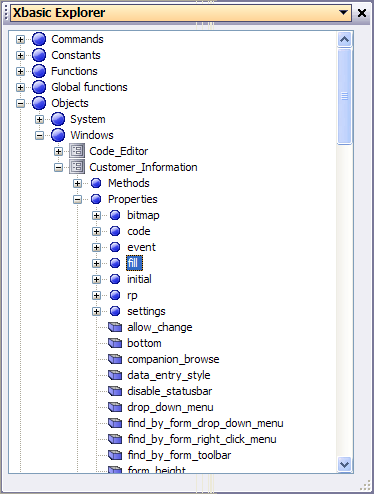Viewport: 374px width, 494px height.
Task: Expand the settings property group
Action: pos(96,311)
